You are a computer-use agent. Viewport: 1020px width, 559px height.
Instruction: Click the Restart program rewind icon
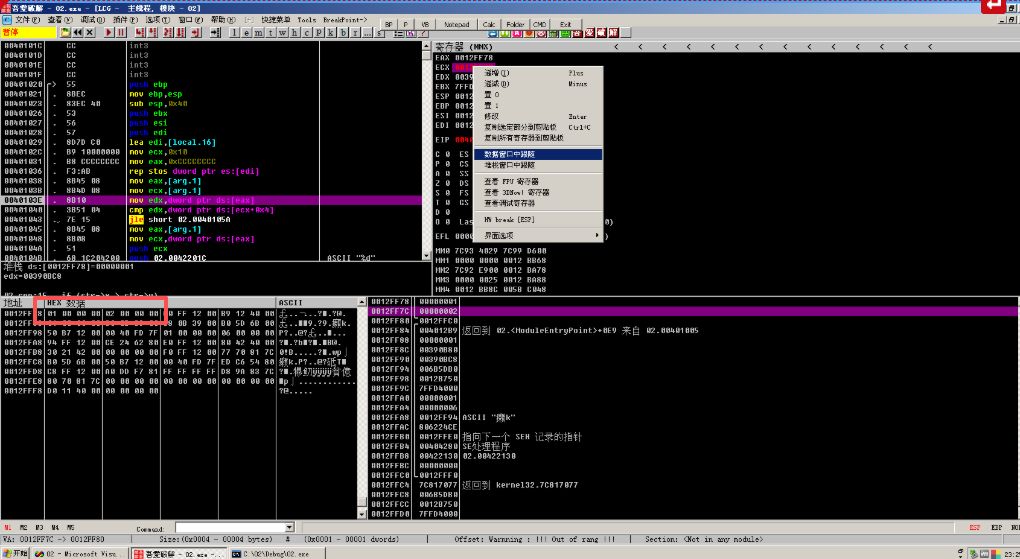[77, 33]
